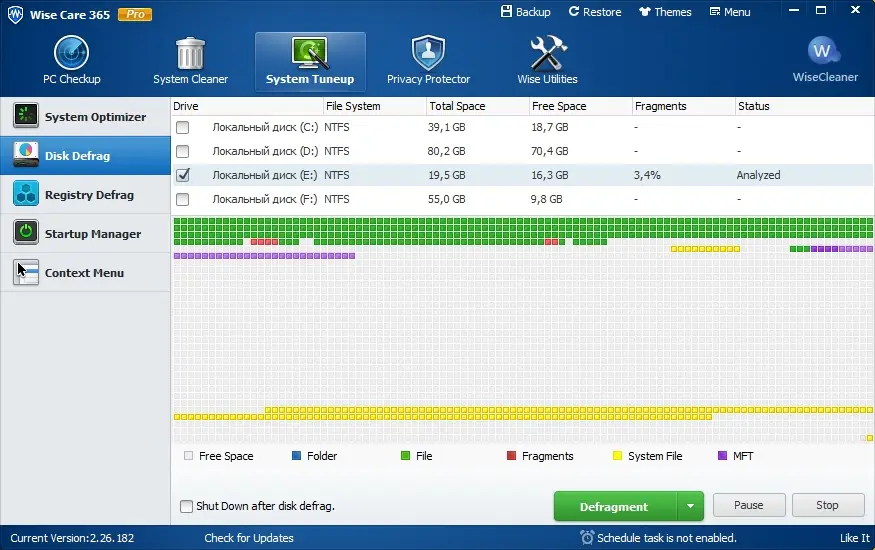Click the blue Folder legend swatch
The image size is (875, 550).
296,456
